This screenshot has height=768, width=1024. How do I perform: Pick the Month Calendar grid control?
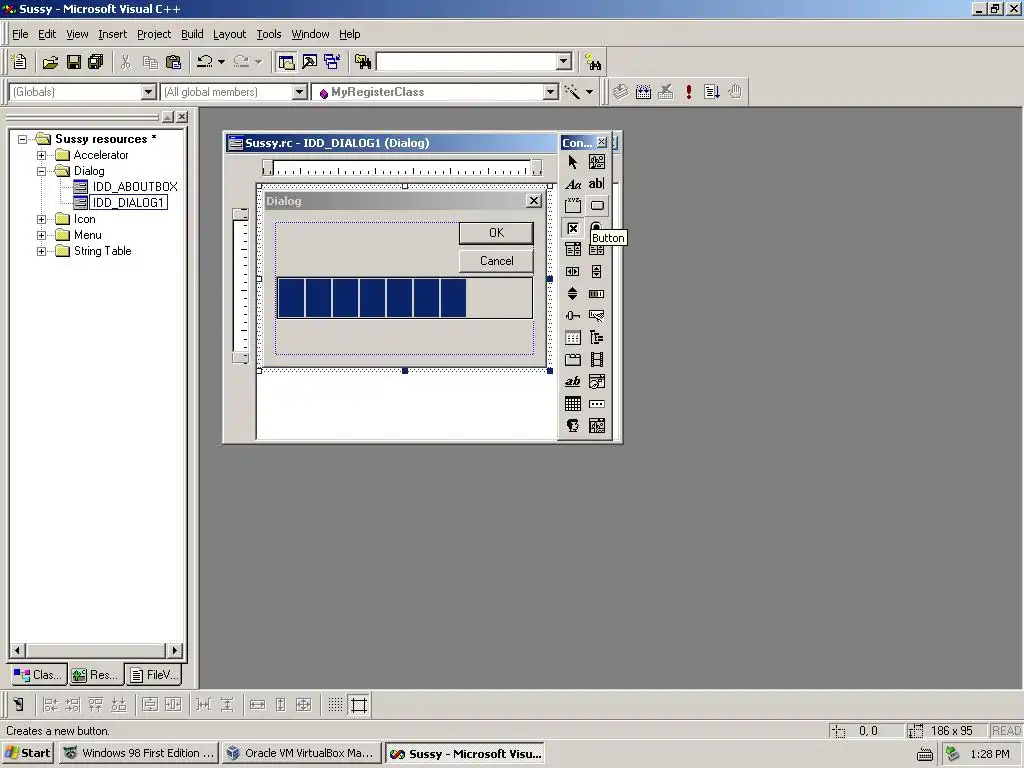coord(573,404)
